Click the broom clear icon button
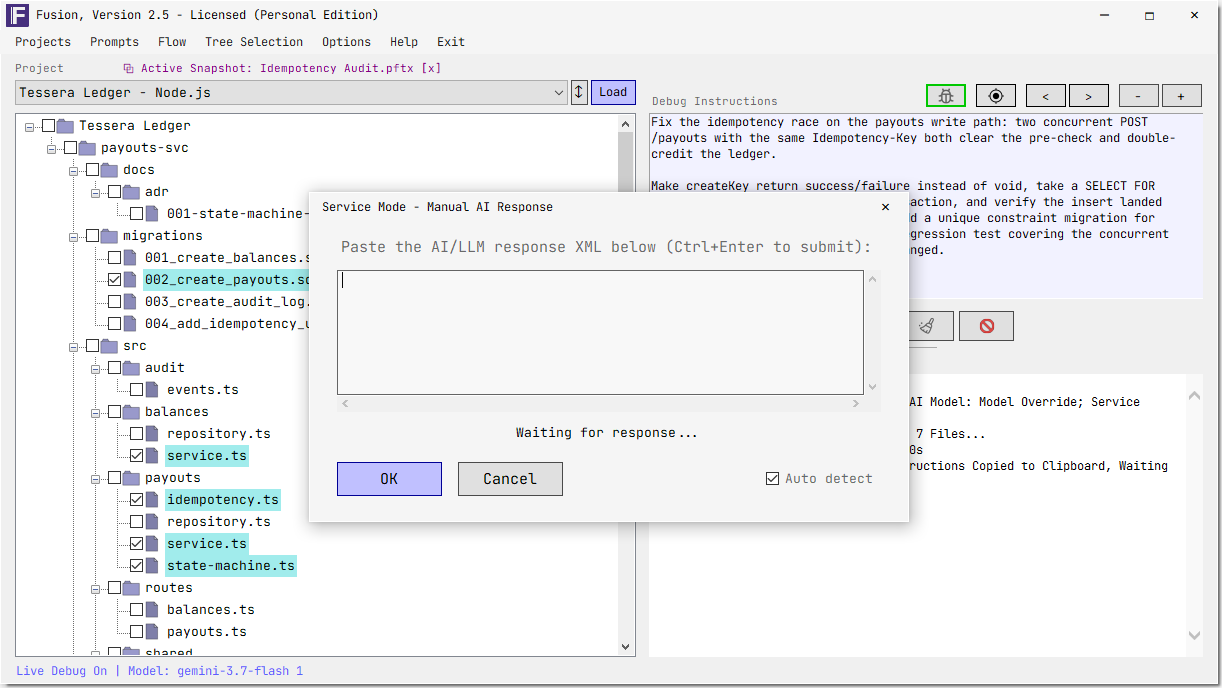This screenshot has height=688, width=1222. (x=926, y=326)
